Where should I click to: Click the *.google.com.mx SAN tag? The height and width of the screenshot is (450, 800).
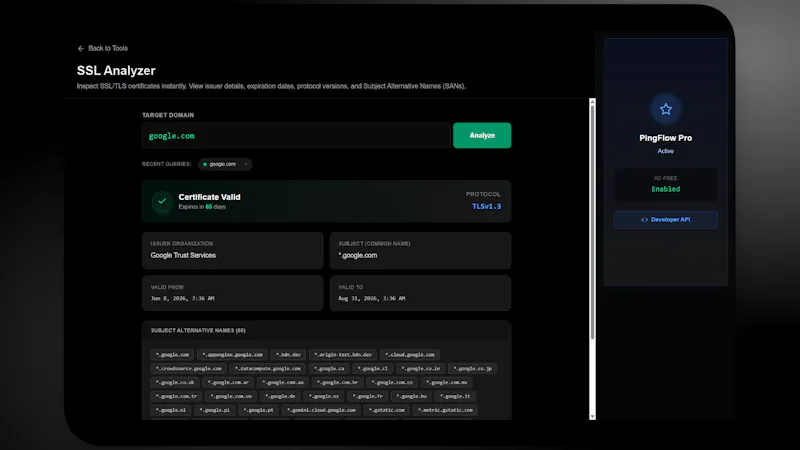[446, 382]
